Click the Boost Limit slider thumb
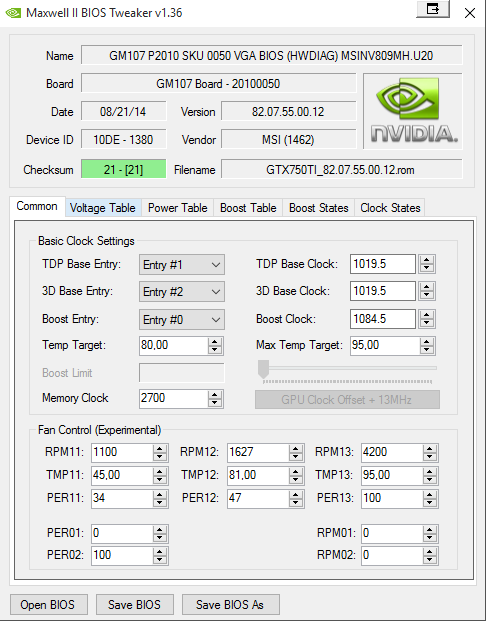The width and height of the screenshot is (486, 621). (x=263, y=370)
